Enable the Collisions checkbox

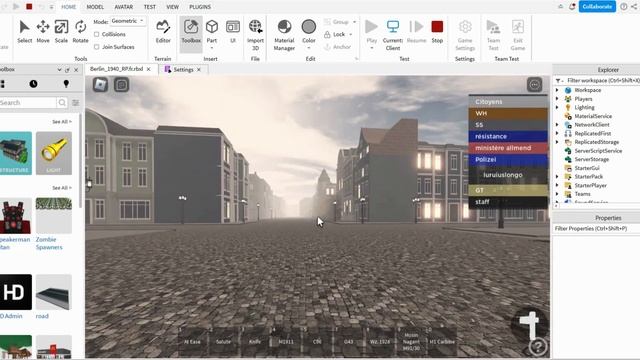97,34
